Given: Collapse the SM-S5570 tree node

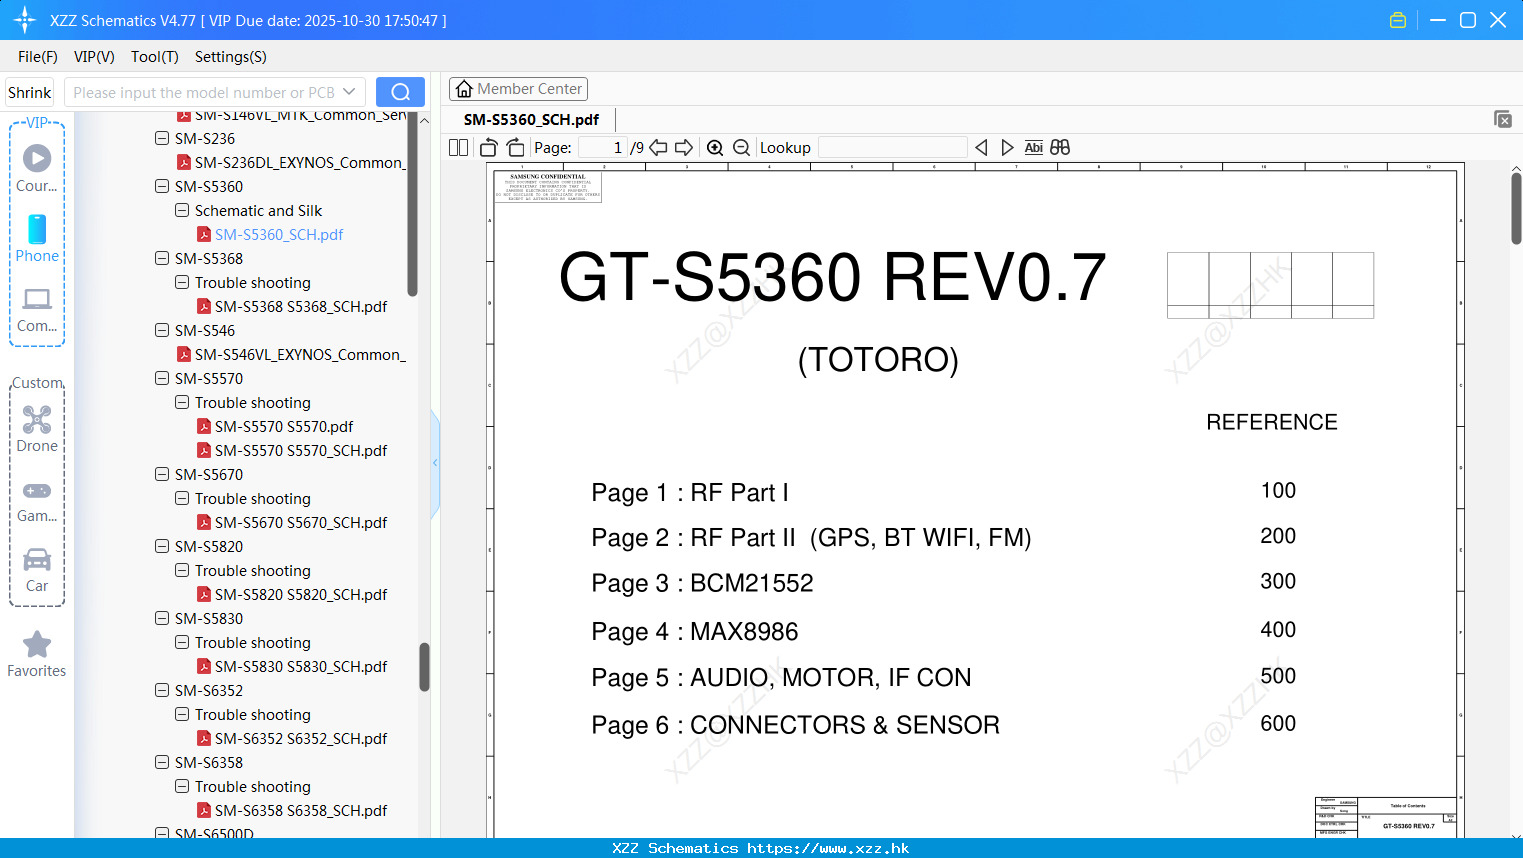Looking at the screenshot, I should (x=162, y=378).
